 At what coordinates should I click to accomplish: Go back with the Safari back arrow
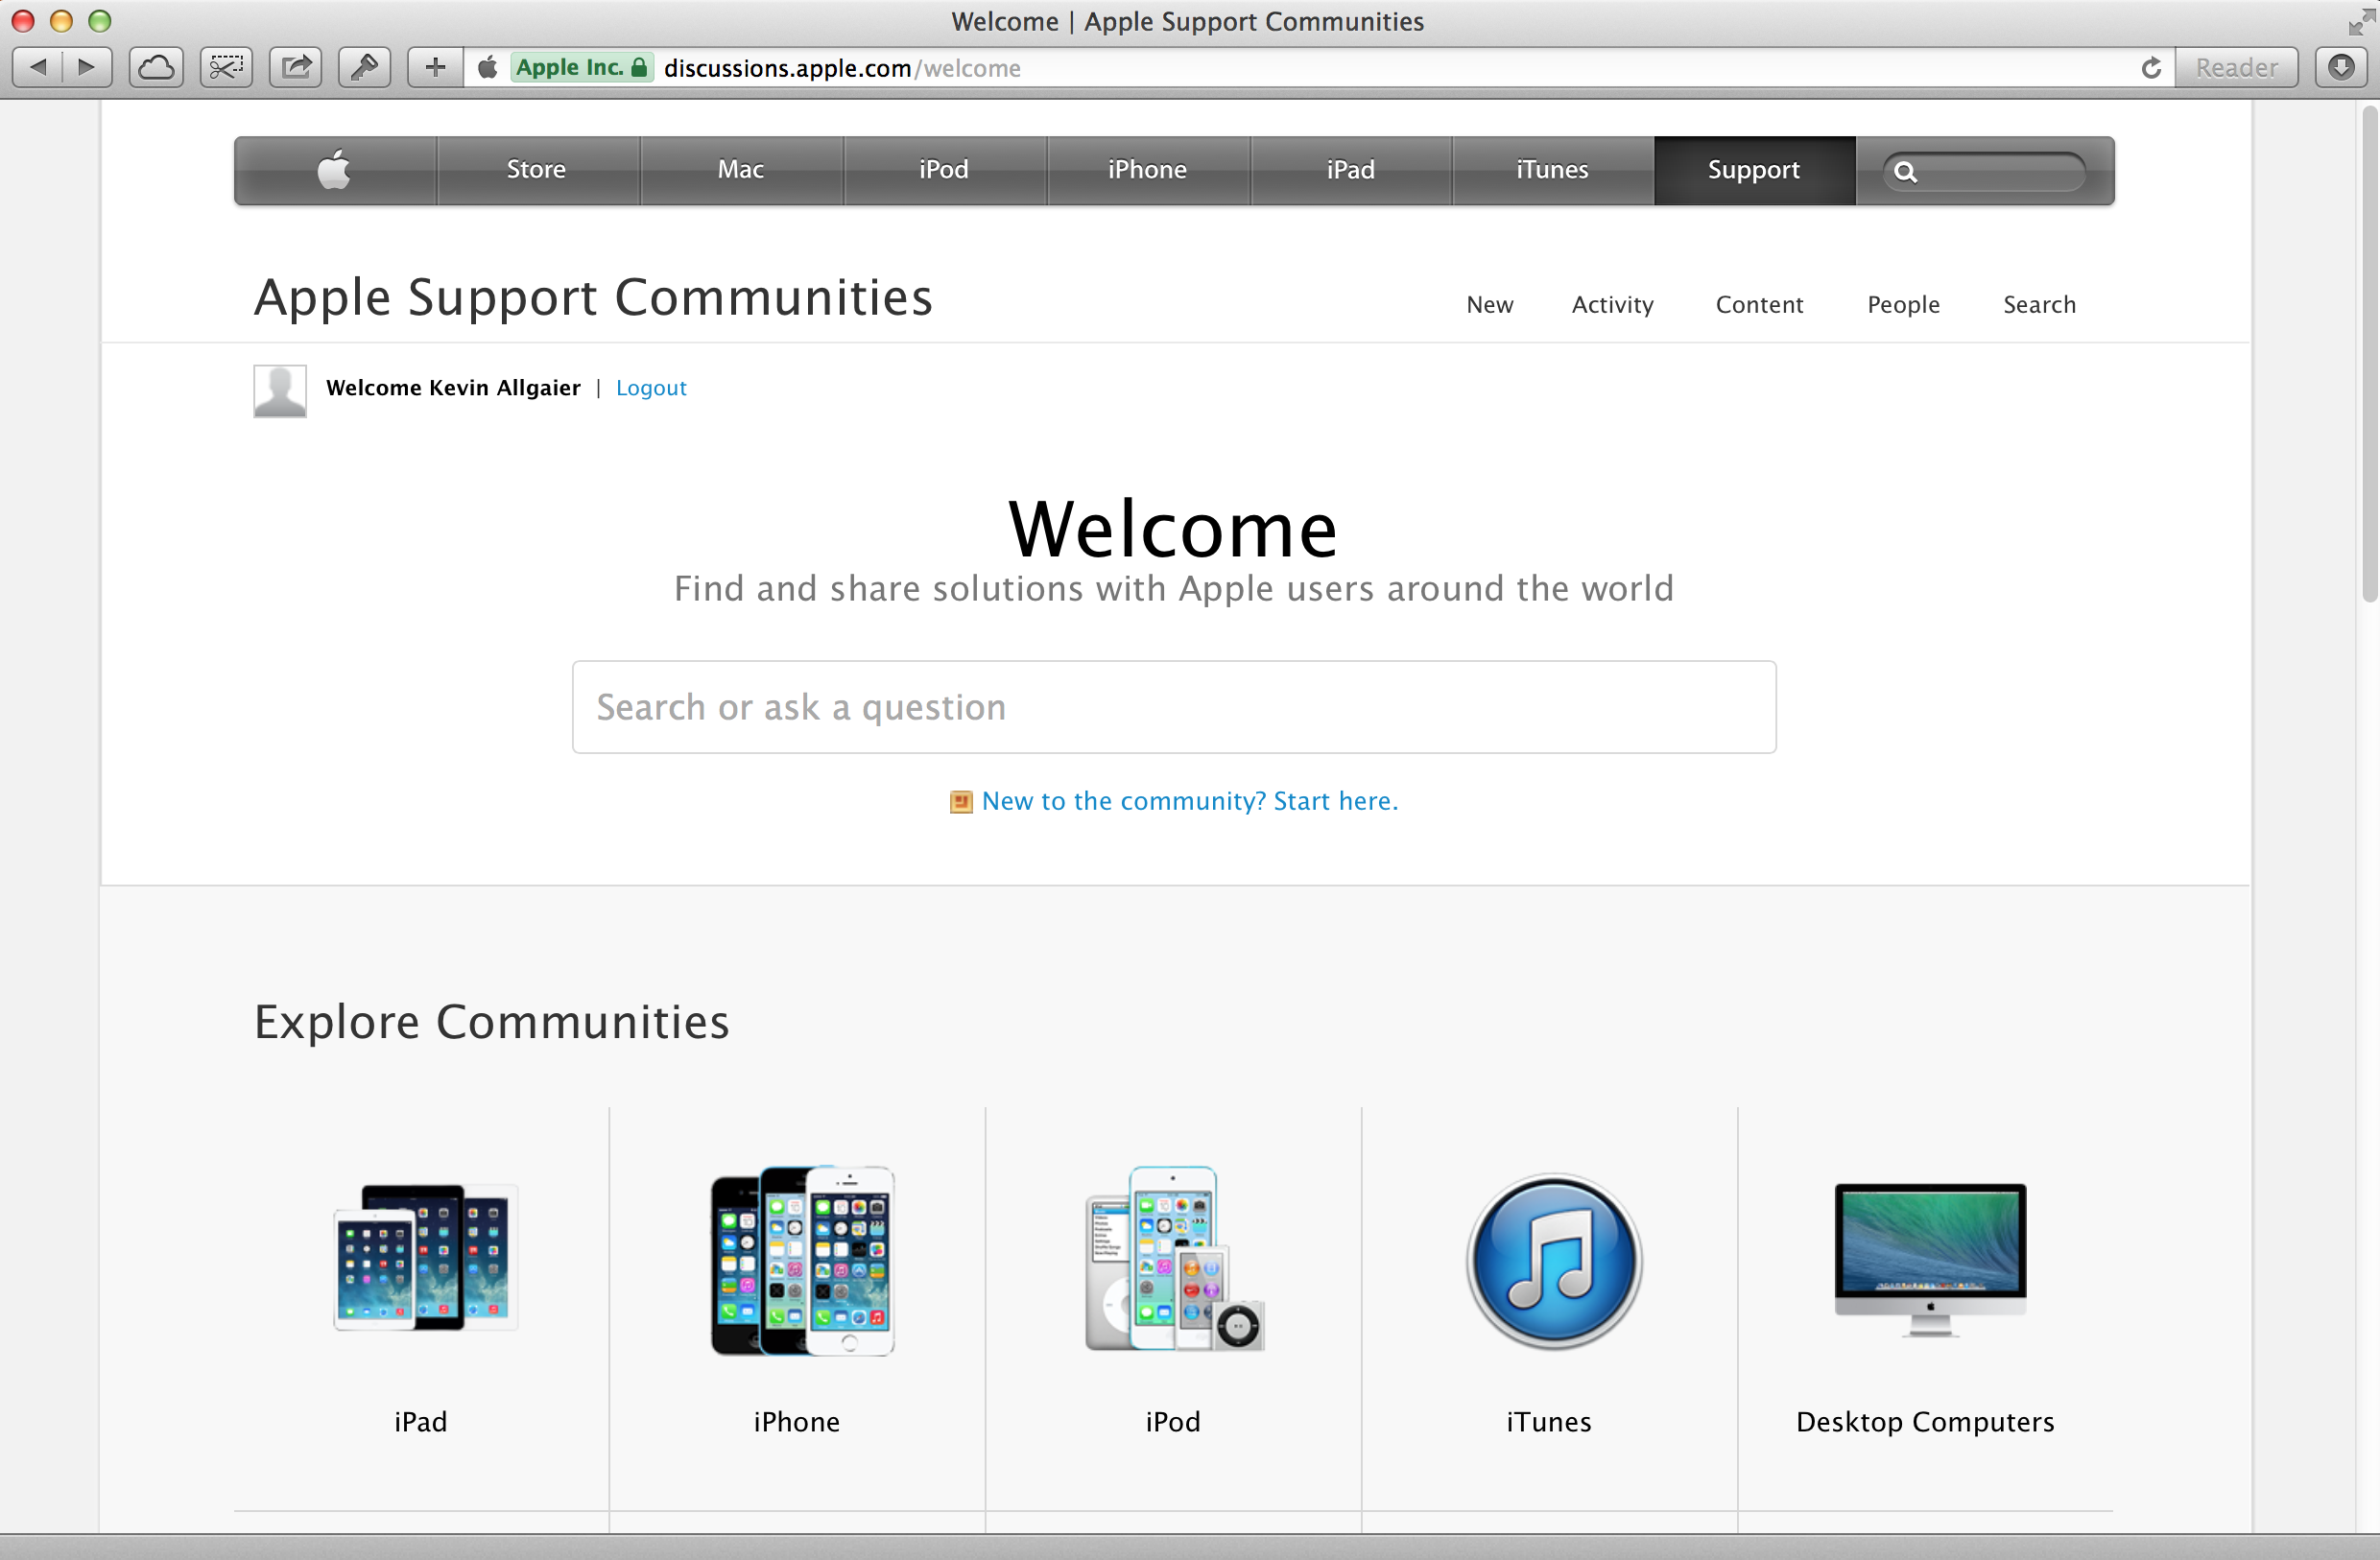point(38,67)
